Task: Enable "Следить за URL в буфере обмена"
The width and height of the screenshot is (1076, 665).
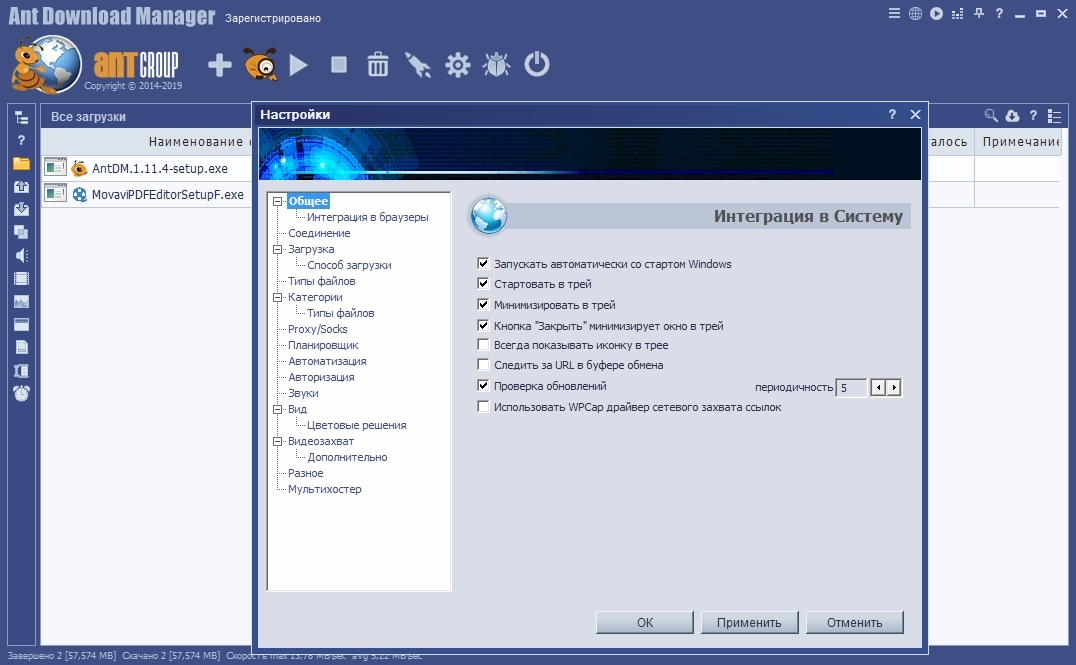Action: point(484,365)
